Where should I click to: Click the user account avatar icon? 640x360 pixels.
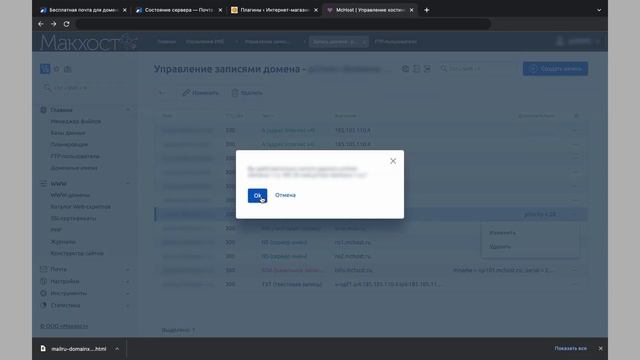tap(560, 41)
